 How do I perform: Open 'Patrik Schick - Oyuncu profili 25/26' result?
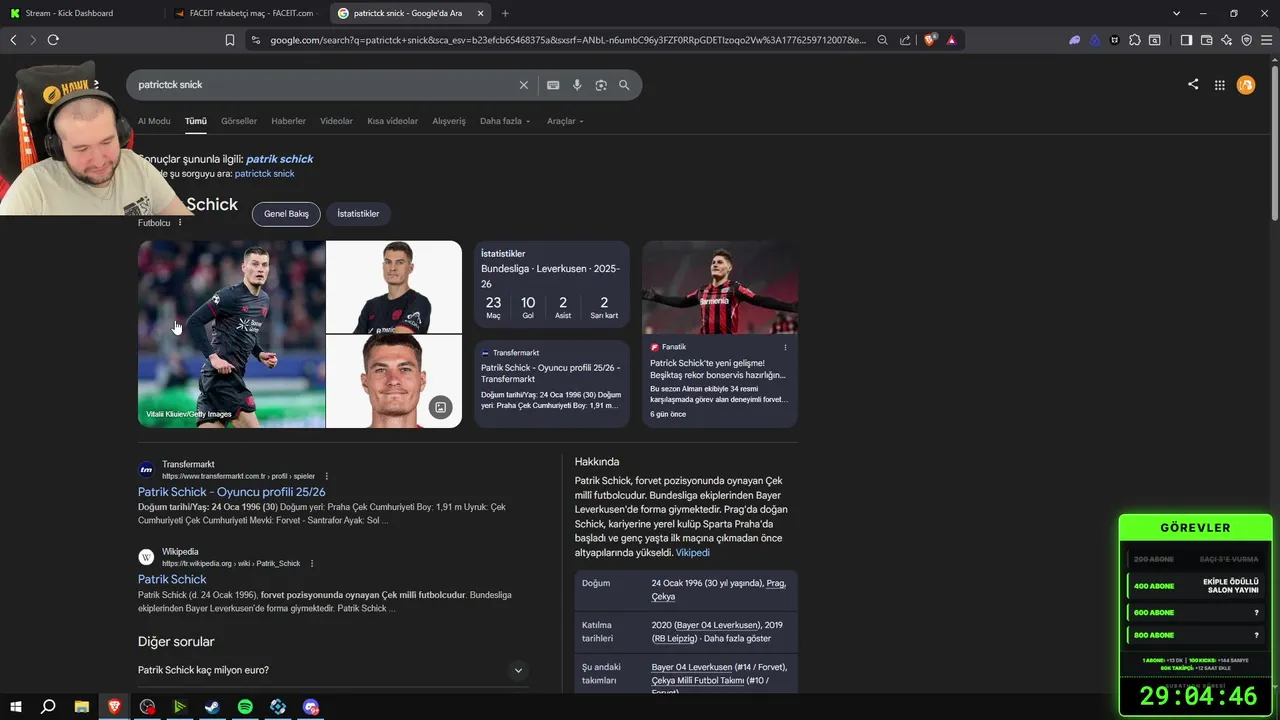pos(231,492)
